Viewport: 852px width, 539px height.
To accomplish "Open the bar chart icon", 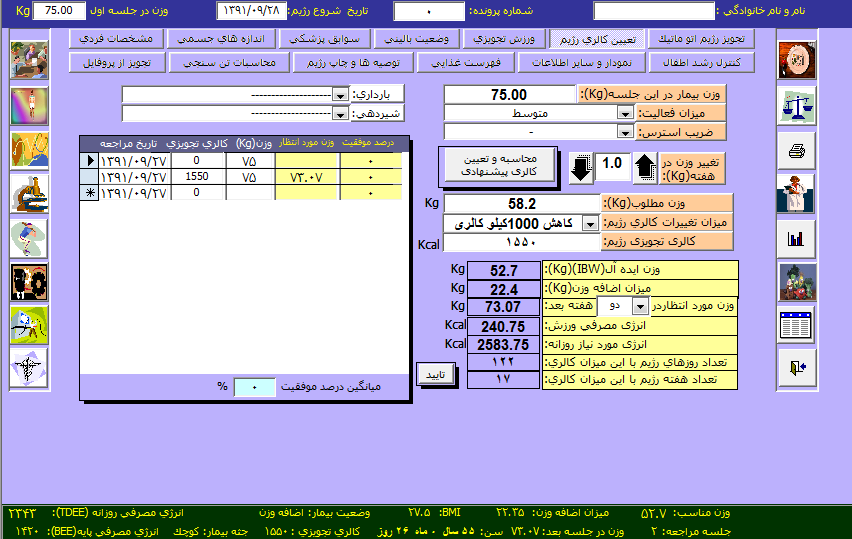I will tap(797, 239).
